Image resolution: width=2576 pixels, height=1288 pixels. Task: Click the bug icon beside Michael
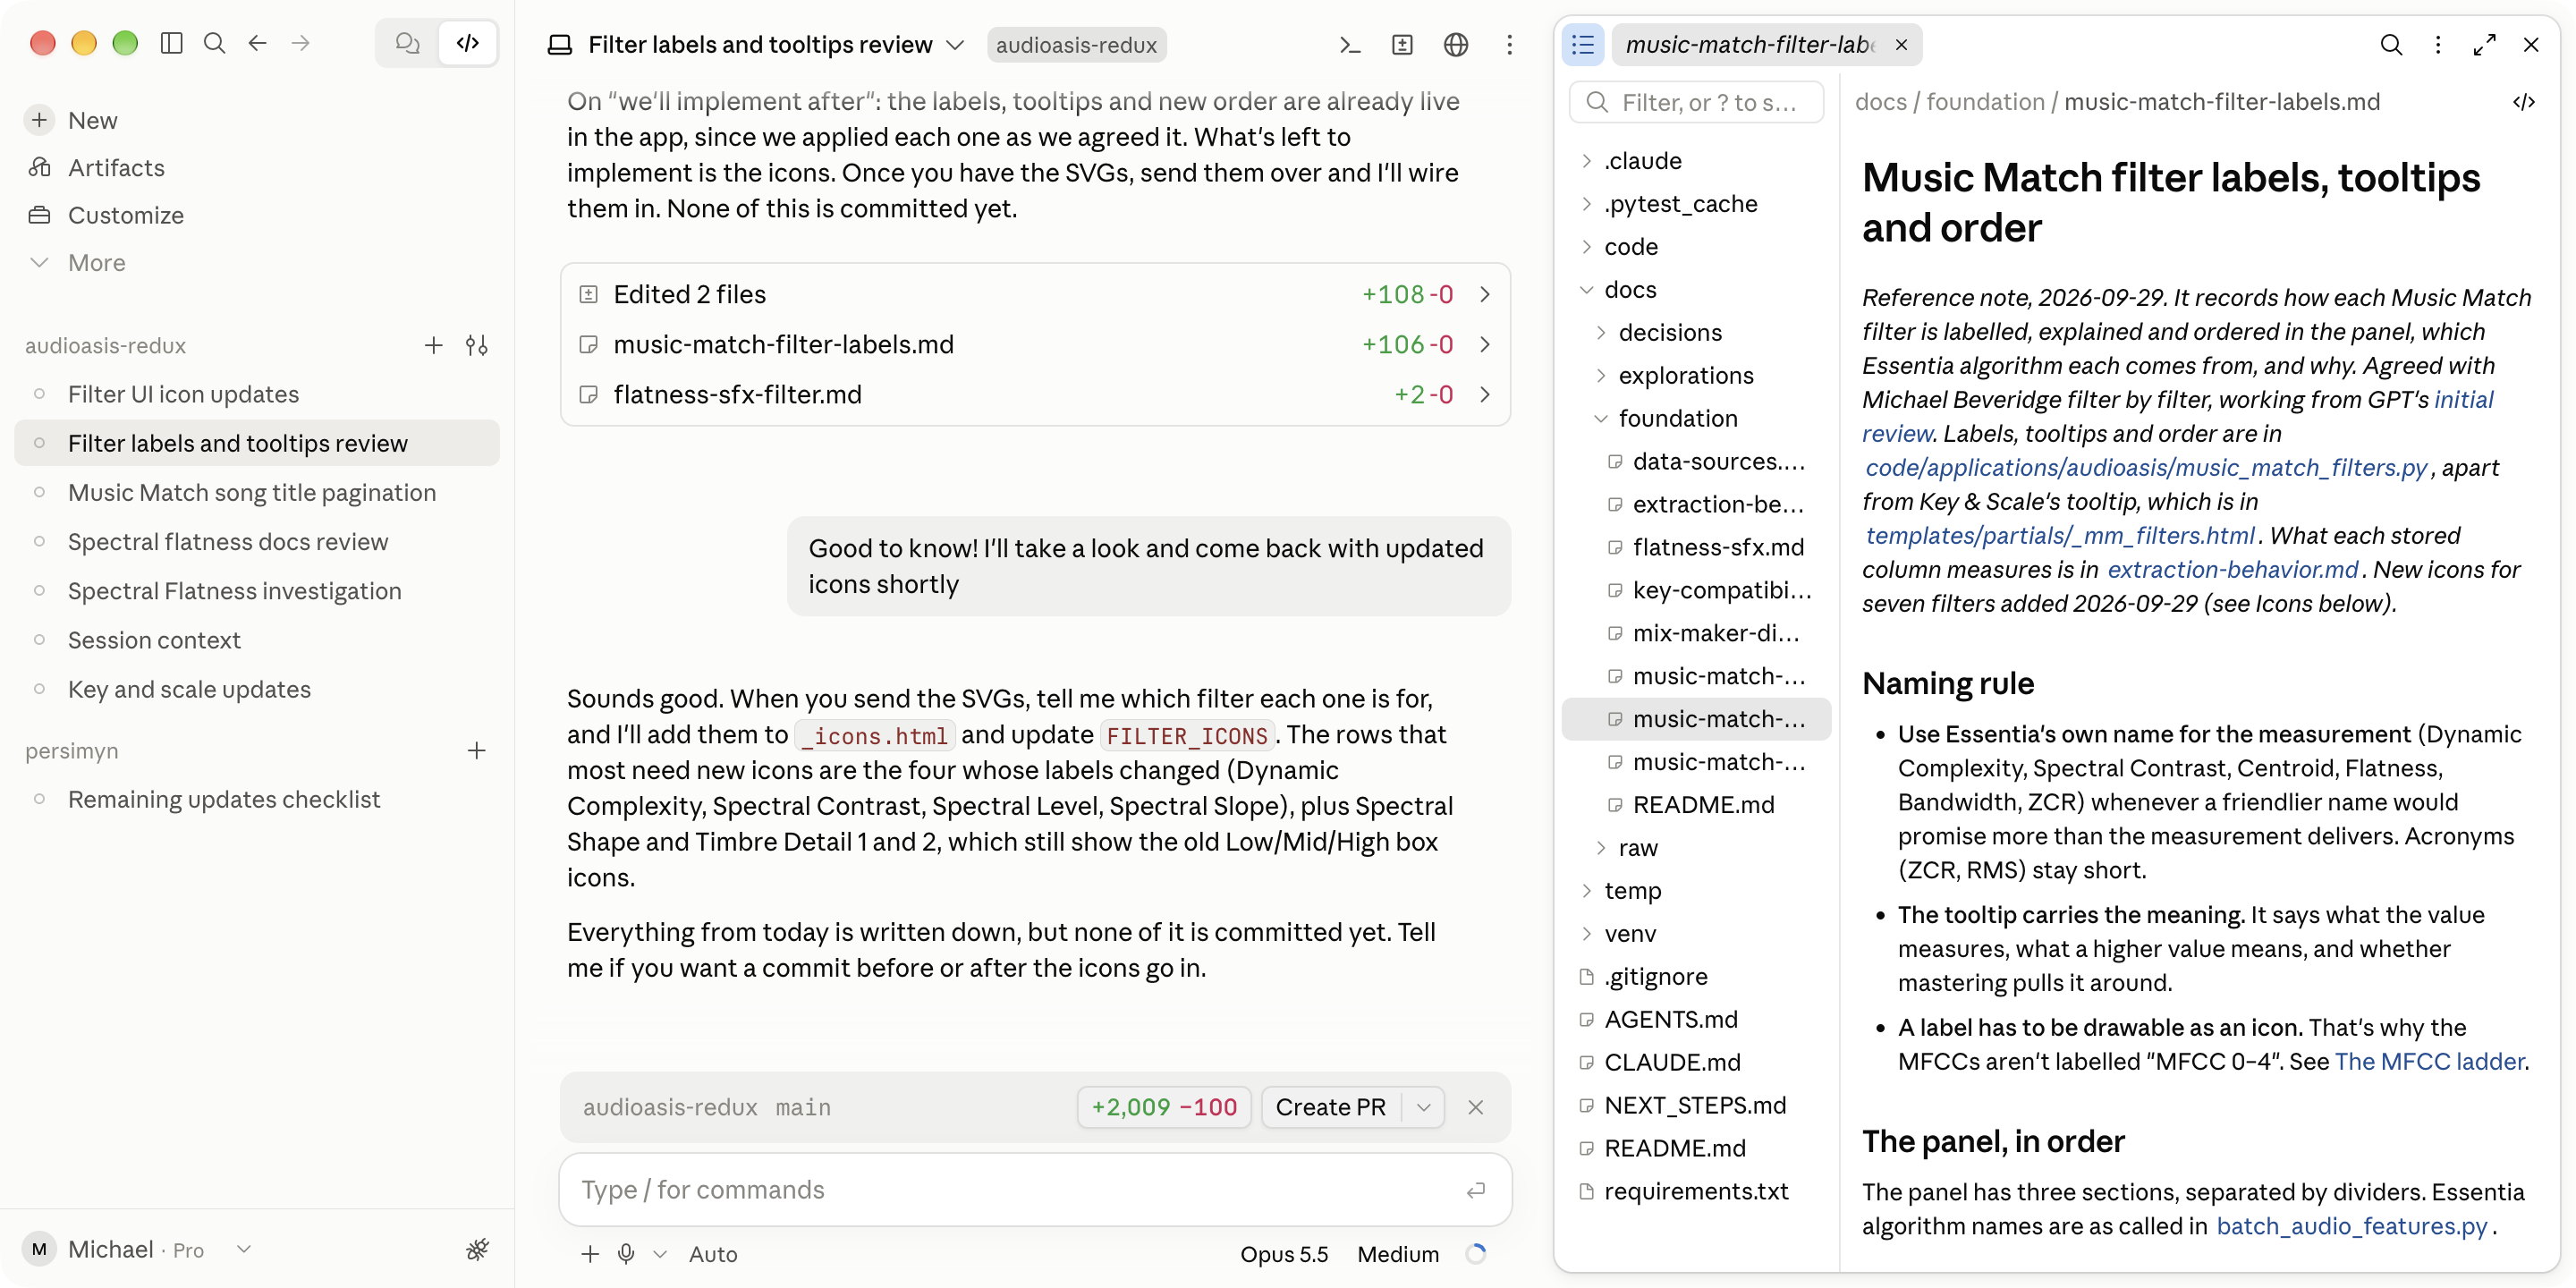click(x=477, y=1249)
